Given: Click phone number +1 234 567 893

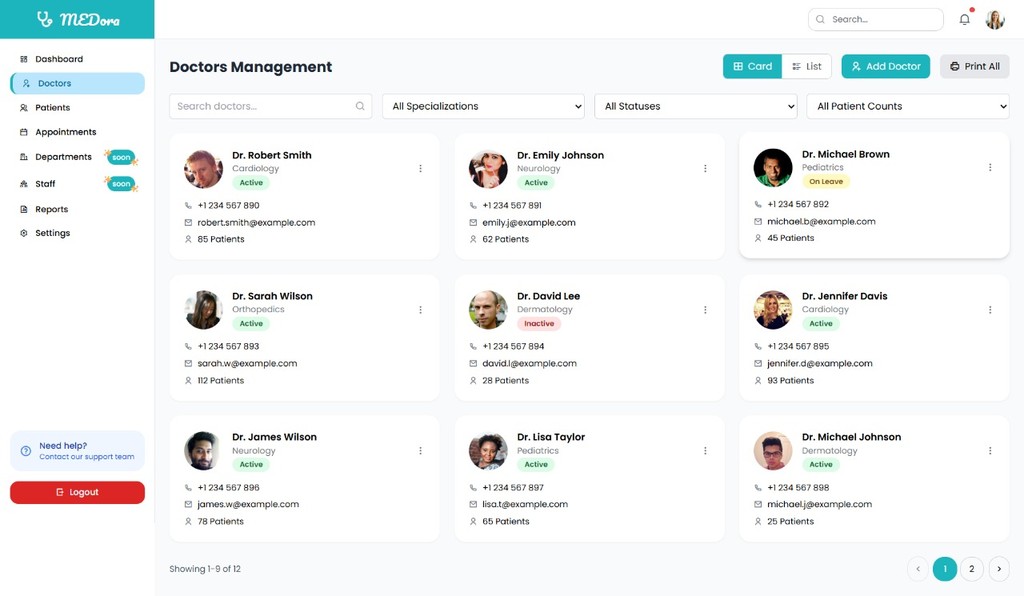Looking at the screenshot, I should (x=228, y=346).
